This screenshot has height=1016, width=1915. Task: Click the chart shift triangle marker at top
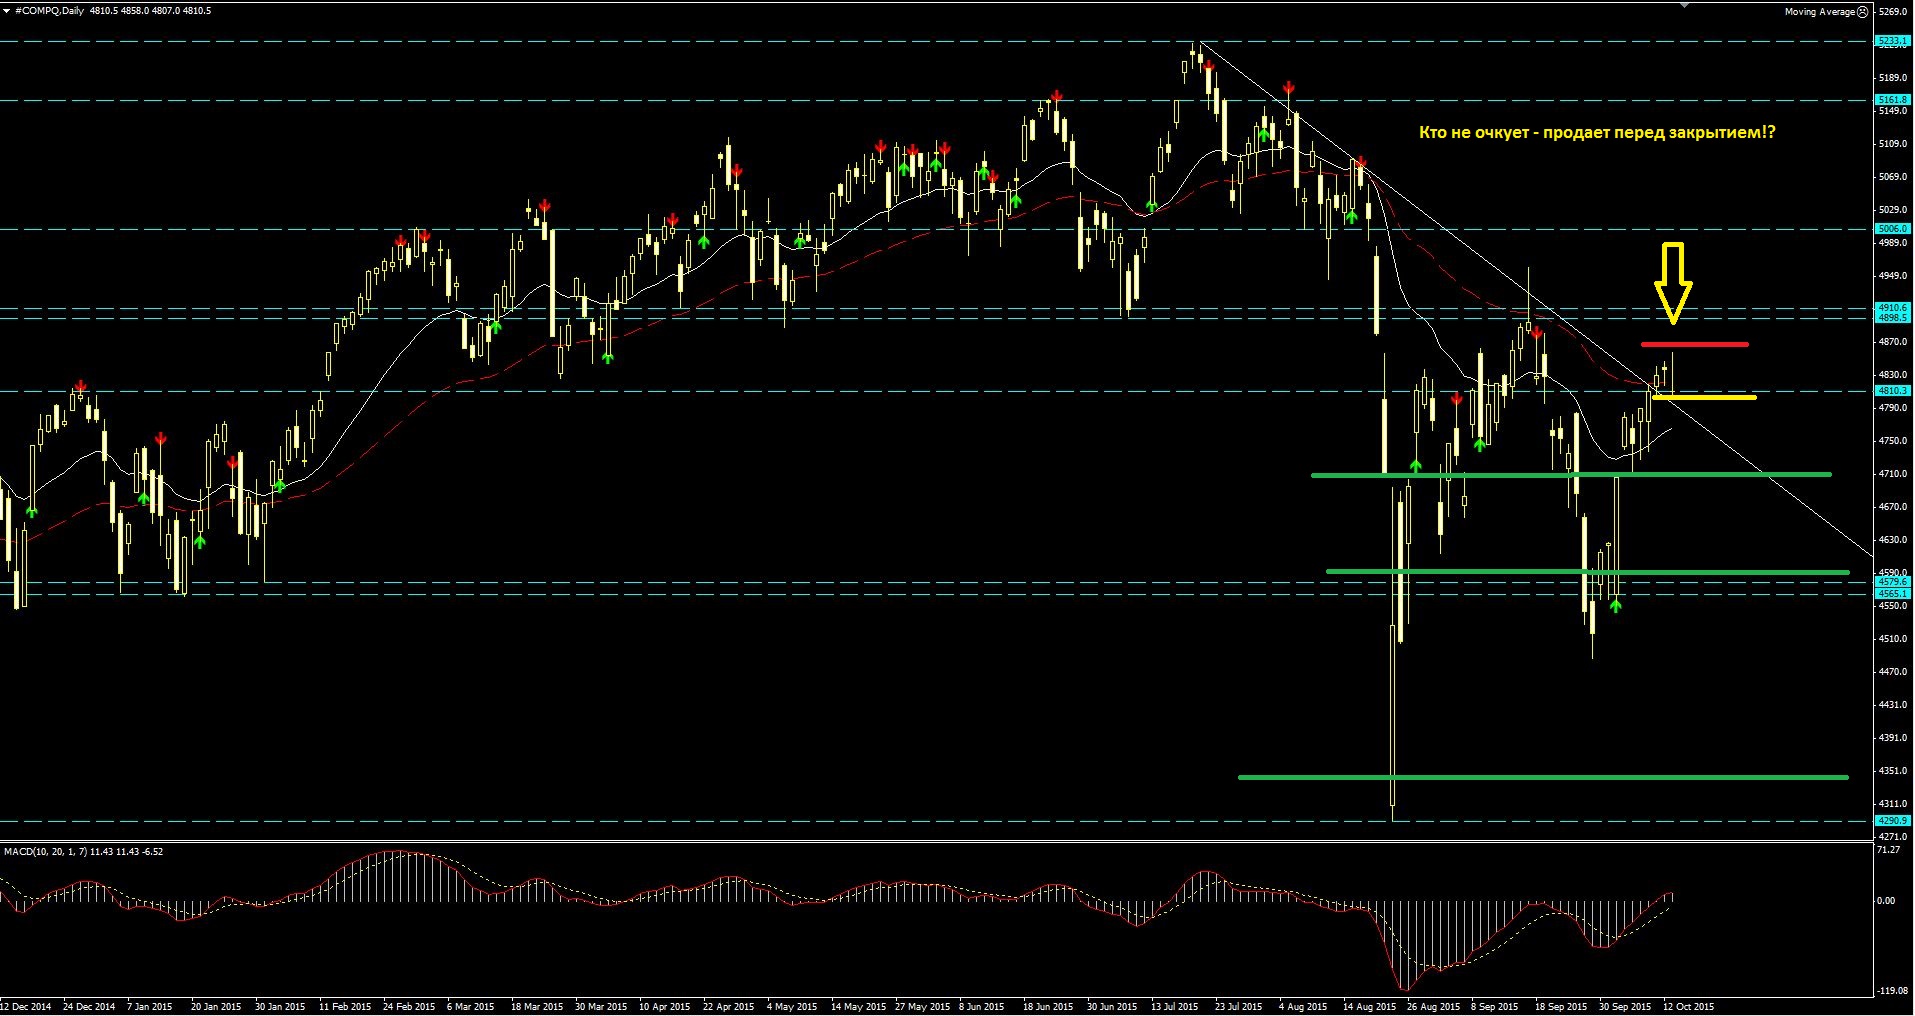tap(1685, 5)
